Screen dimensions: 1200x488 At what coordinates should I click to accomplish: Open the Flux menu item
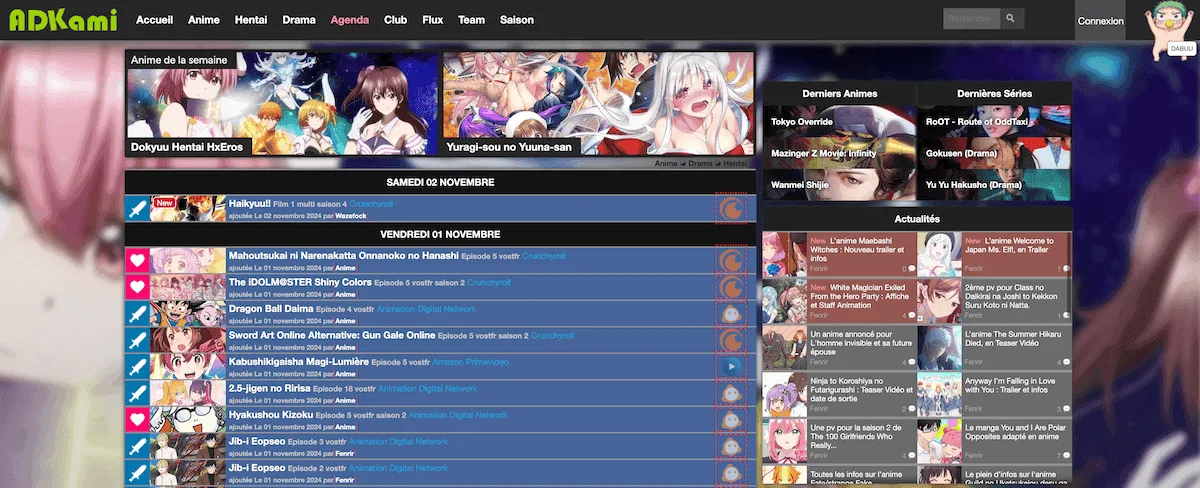click(433, 20)
